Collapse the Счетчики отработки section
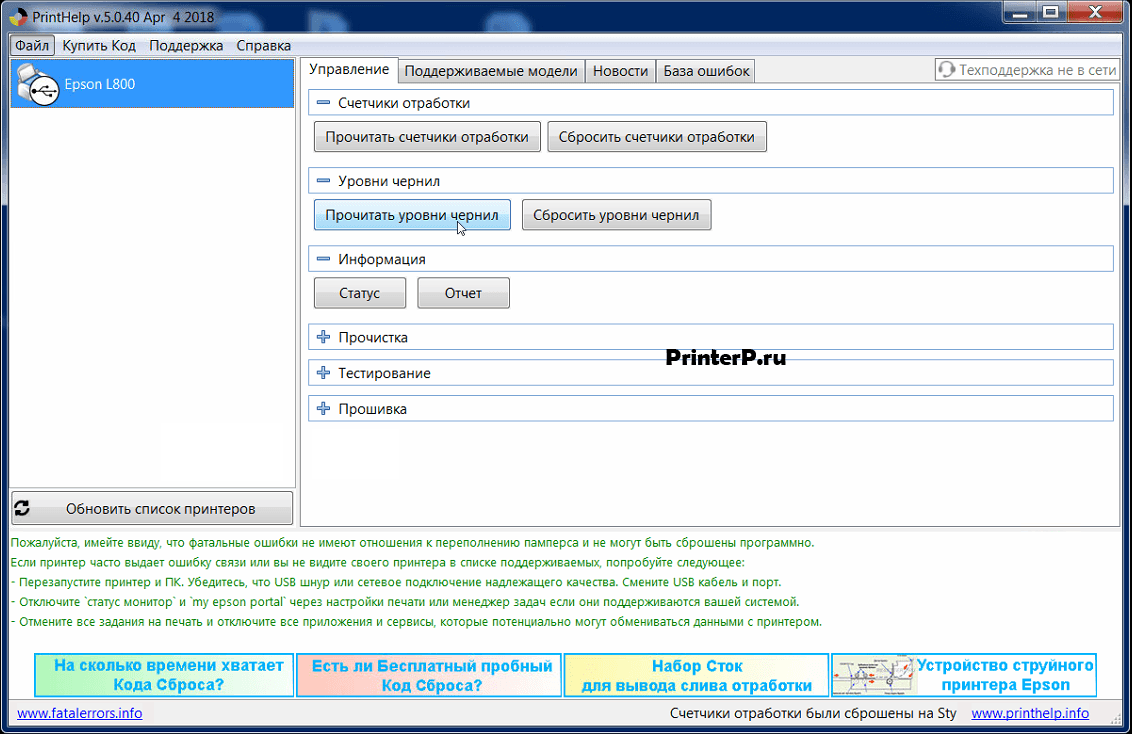The width and height of the screenshot is (1132, 734). click(323, 102)
